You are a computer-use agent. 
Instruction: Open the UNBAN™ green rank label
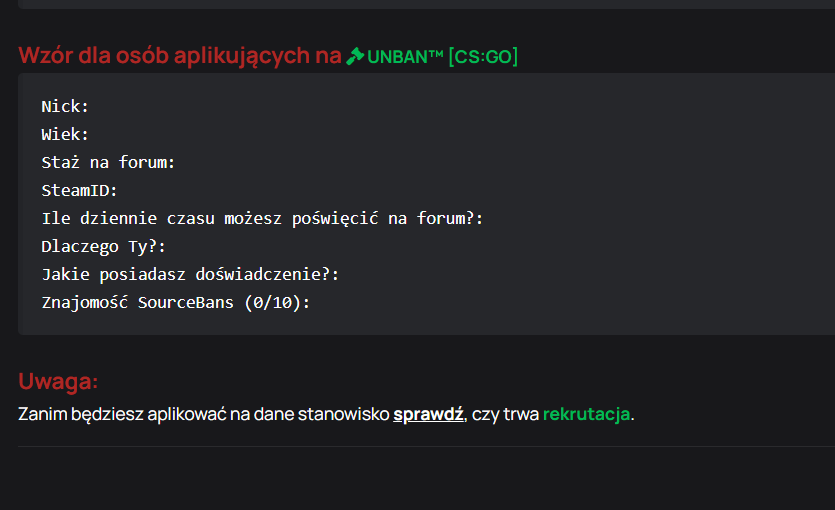pyautogui.click(x=405, y=56)
